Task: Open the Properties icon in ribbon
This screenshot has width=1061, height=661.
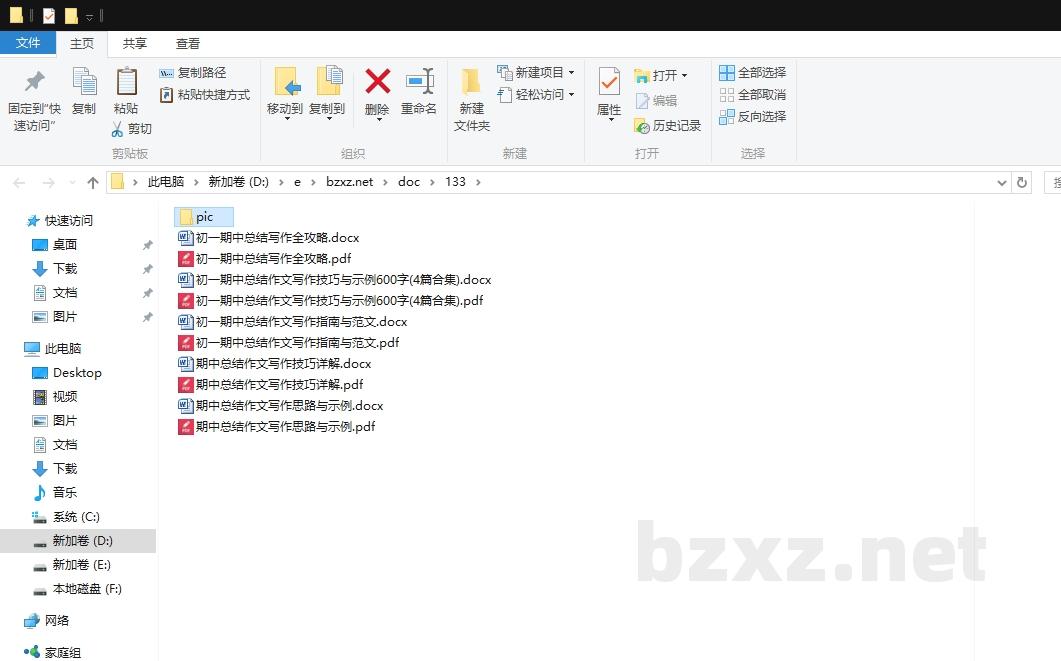Action: [609, 82]
